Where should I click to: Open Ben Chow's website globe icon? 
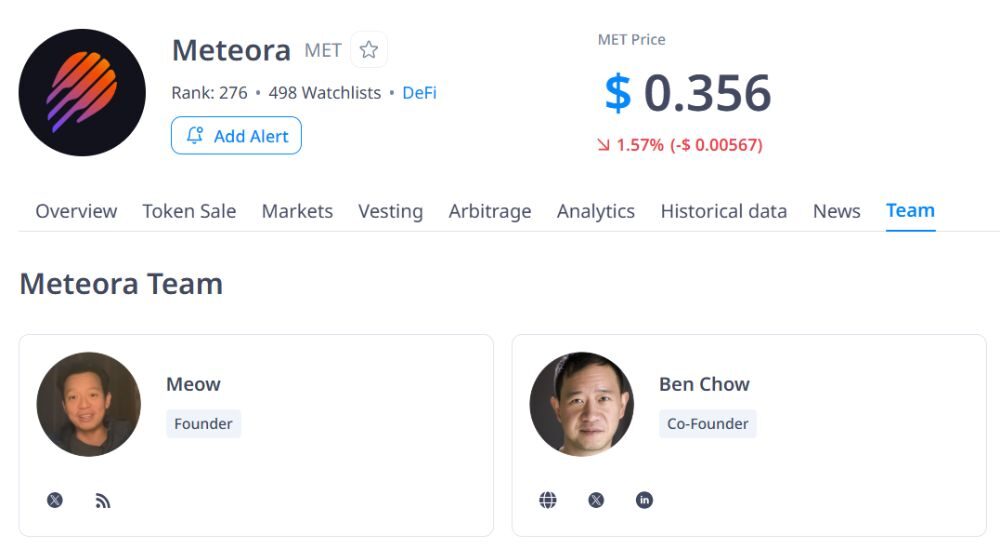pos(548,500)
